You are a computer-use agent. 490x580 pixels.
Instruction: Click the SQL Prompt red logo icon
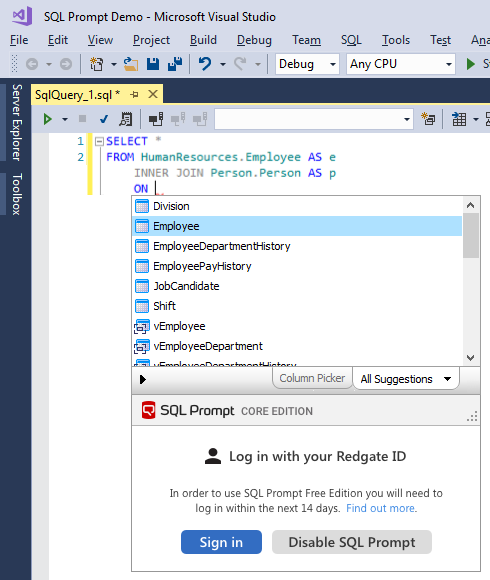[x=149, y=410]
